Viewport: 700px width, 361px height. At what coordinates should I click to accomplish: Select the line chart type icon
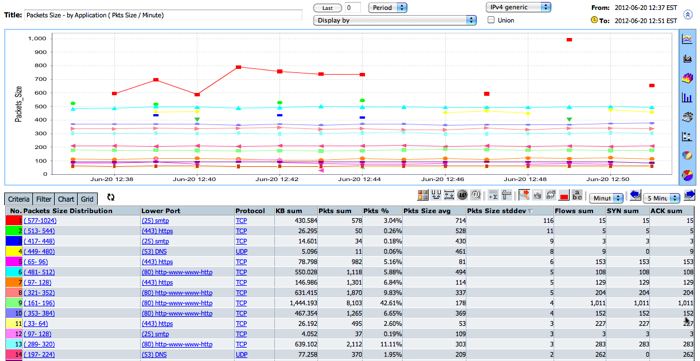688,39
